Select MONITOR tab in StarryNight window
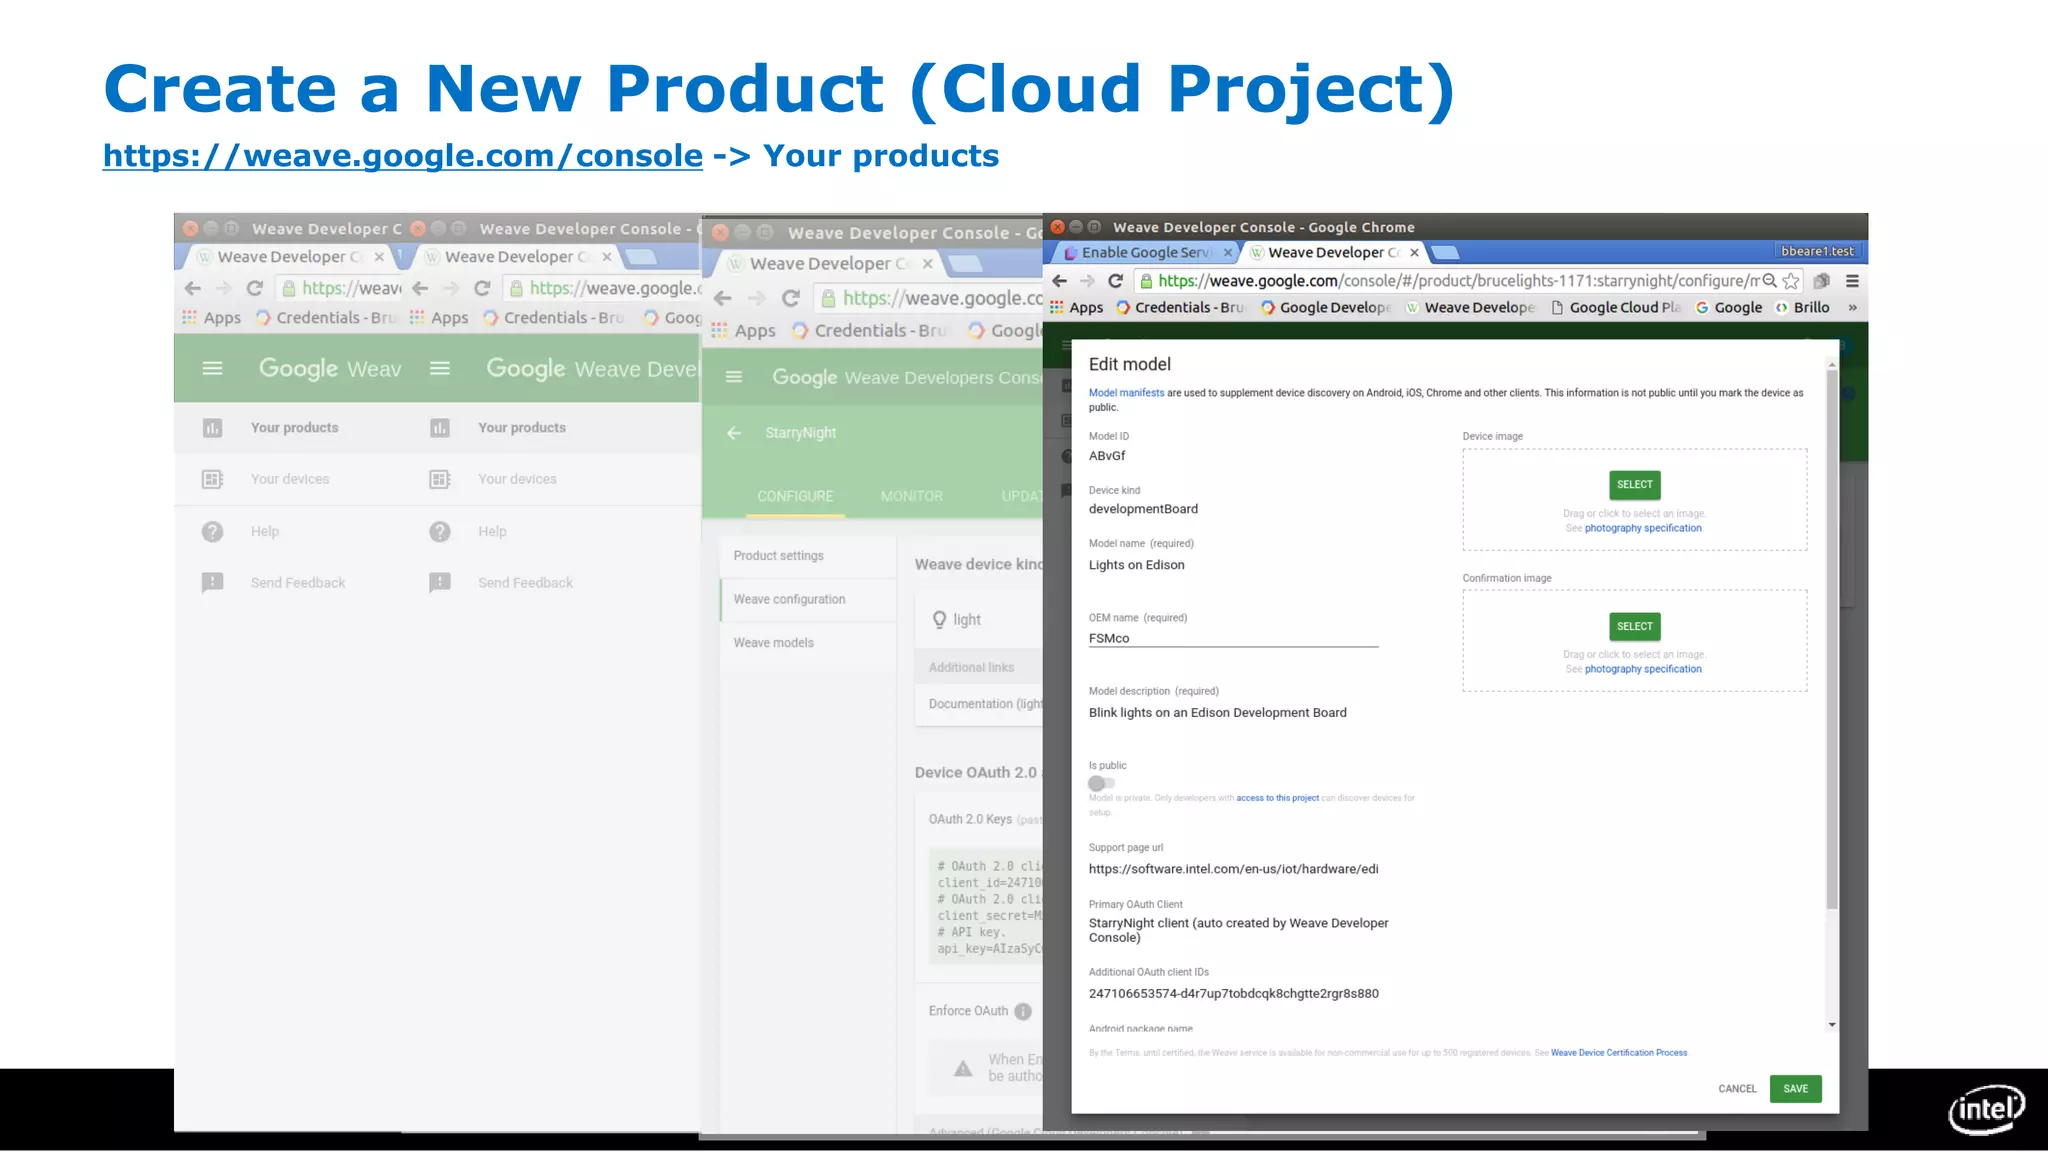Image resolution: width=2048 pixels, height=1152 pixels. point(911,496)
